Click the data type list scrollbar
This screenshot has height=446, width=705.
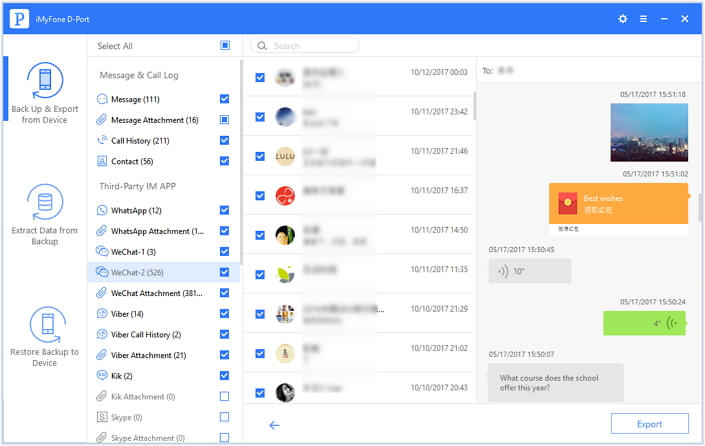[x=241, y=162]
